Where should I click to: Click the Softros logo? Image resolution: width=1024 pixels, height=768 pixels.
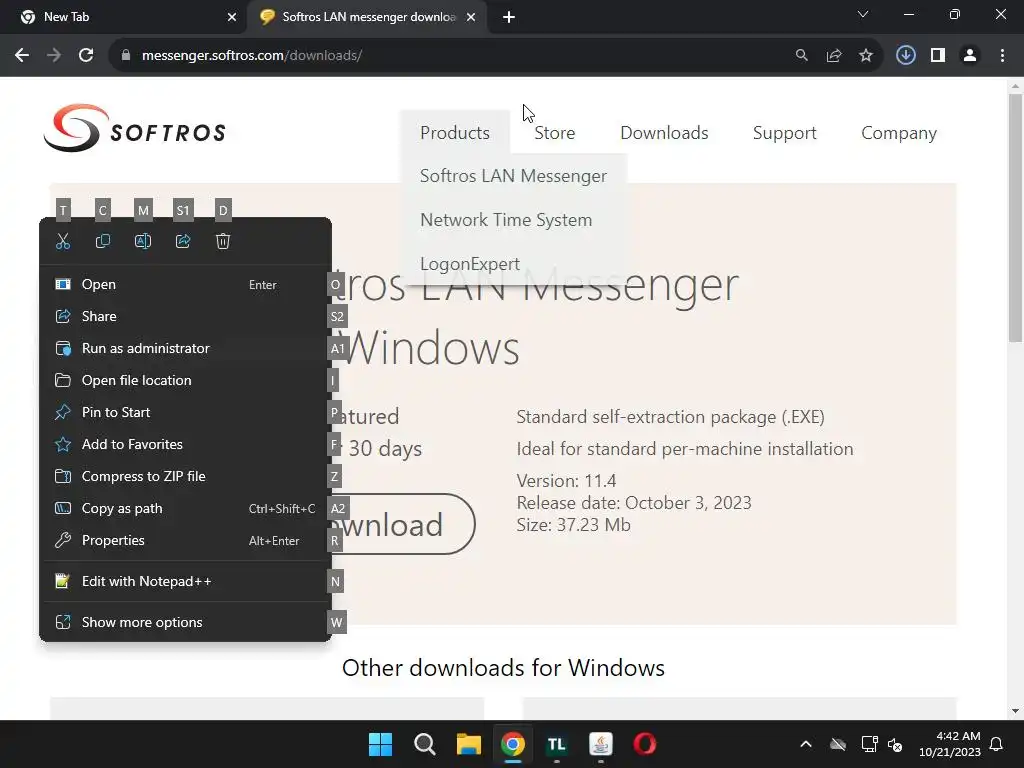[135, 129]
